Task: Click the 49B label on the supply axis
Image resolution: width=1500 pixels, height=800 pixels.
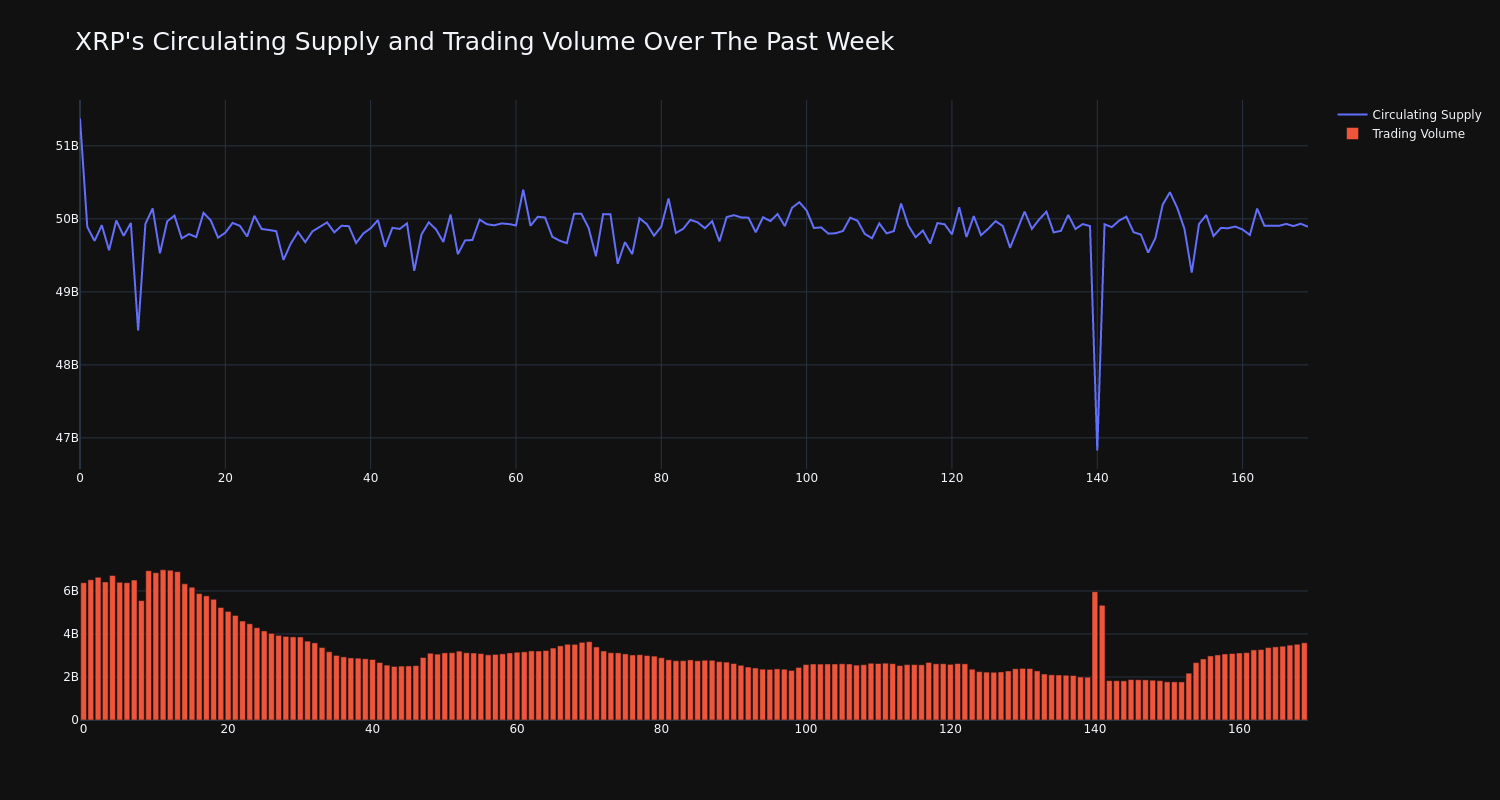Action: tap(67, 292)
